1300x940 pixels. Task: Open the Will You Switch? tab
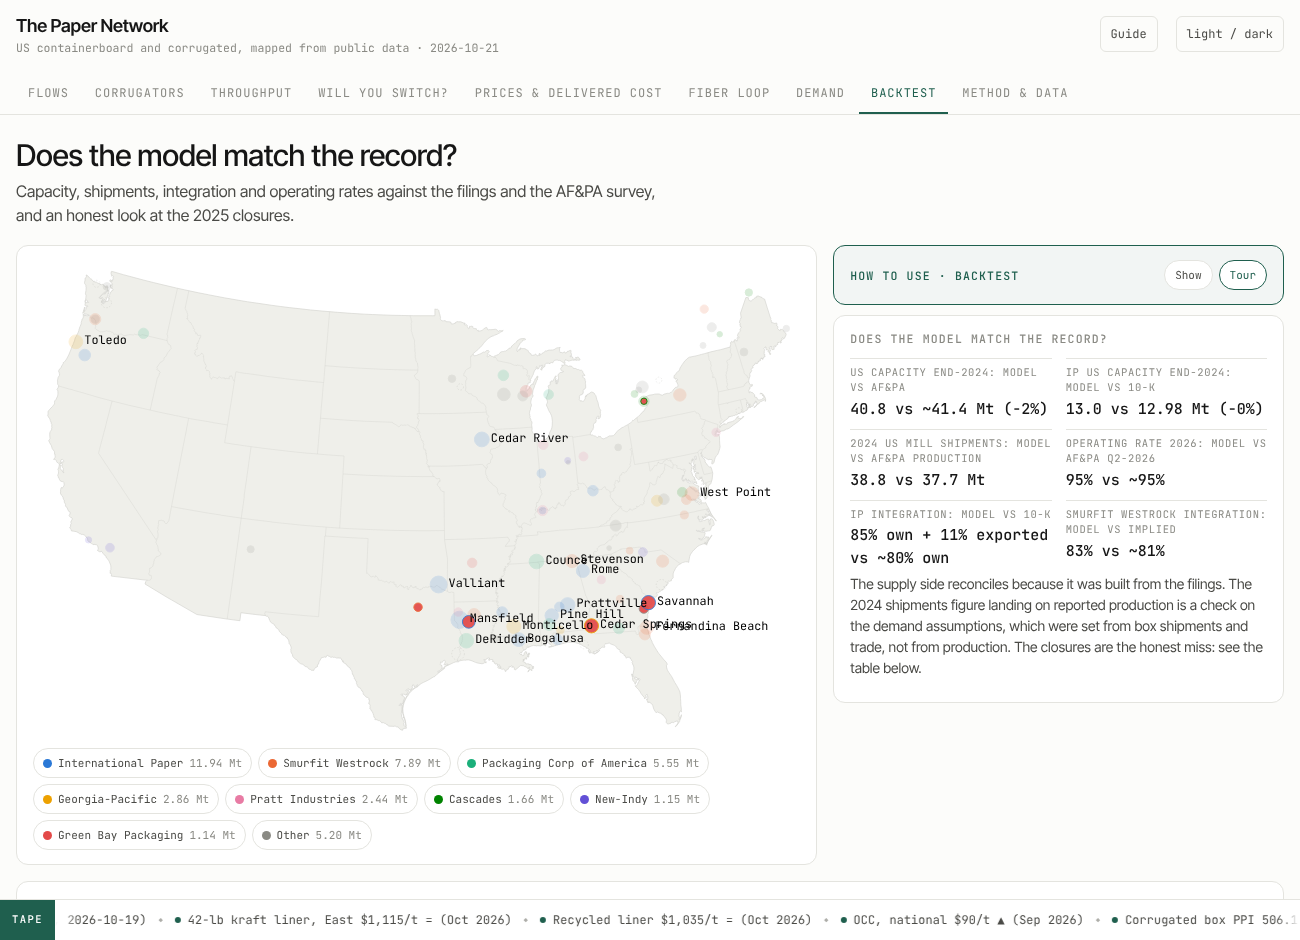(383, 93)
